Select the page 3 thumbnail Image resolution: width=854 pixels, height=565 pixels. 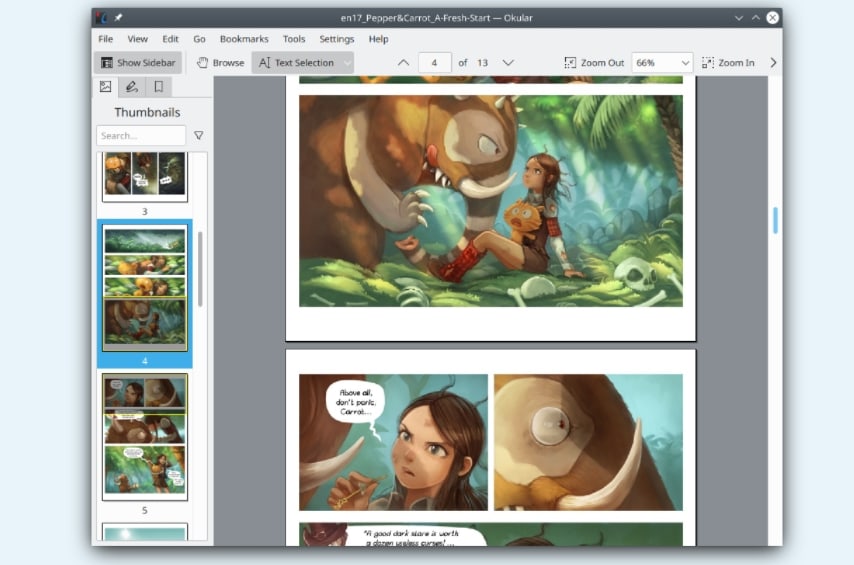click(x=145, y=177)
